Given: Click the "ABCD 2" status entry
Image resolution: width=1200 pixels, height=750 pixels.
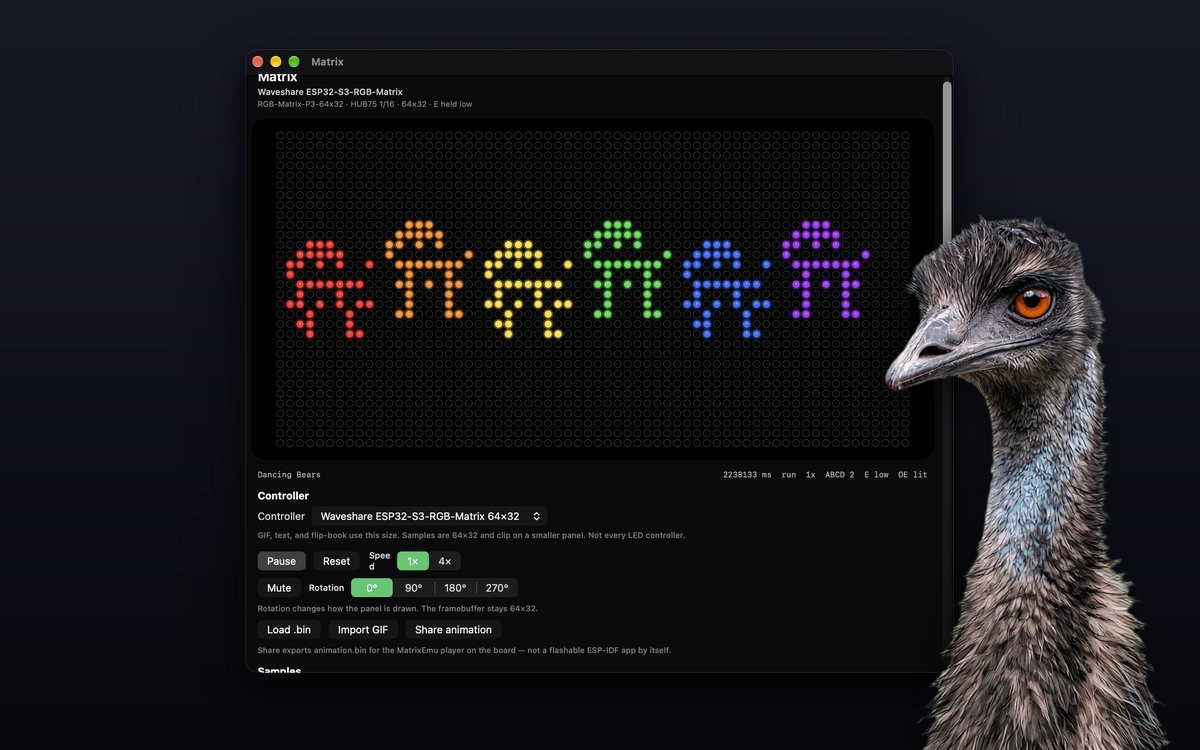Looking at the screenshot, I should pyautogui.click(x=840, y=475).
